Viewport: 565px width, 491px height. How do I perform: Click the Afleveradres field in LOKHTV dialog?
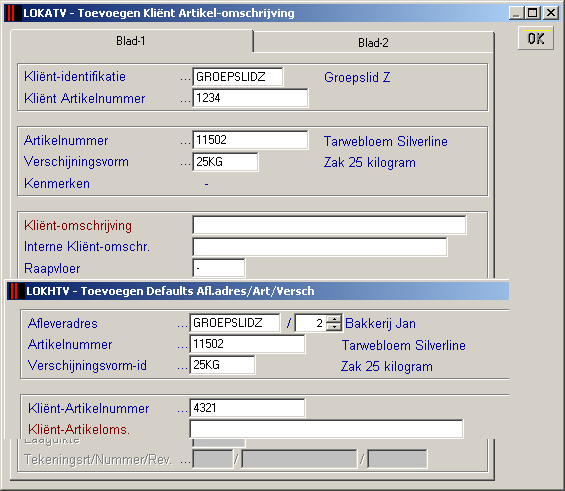(235, 323)
